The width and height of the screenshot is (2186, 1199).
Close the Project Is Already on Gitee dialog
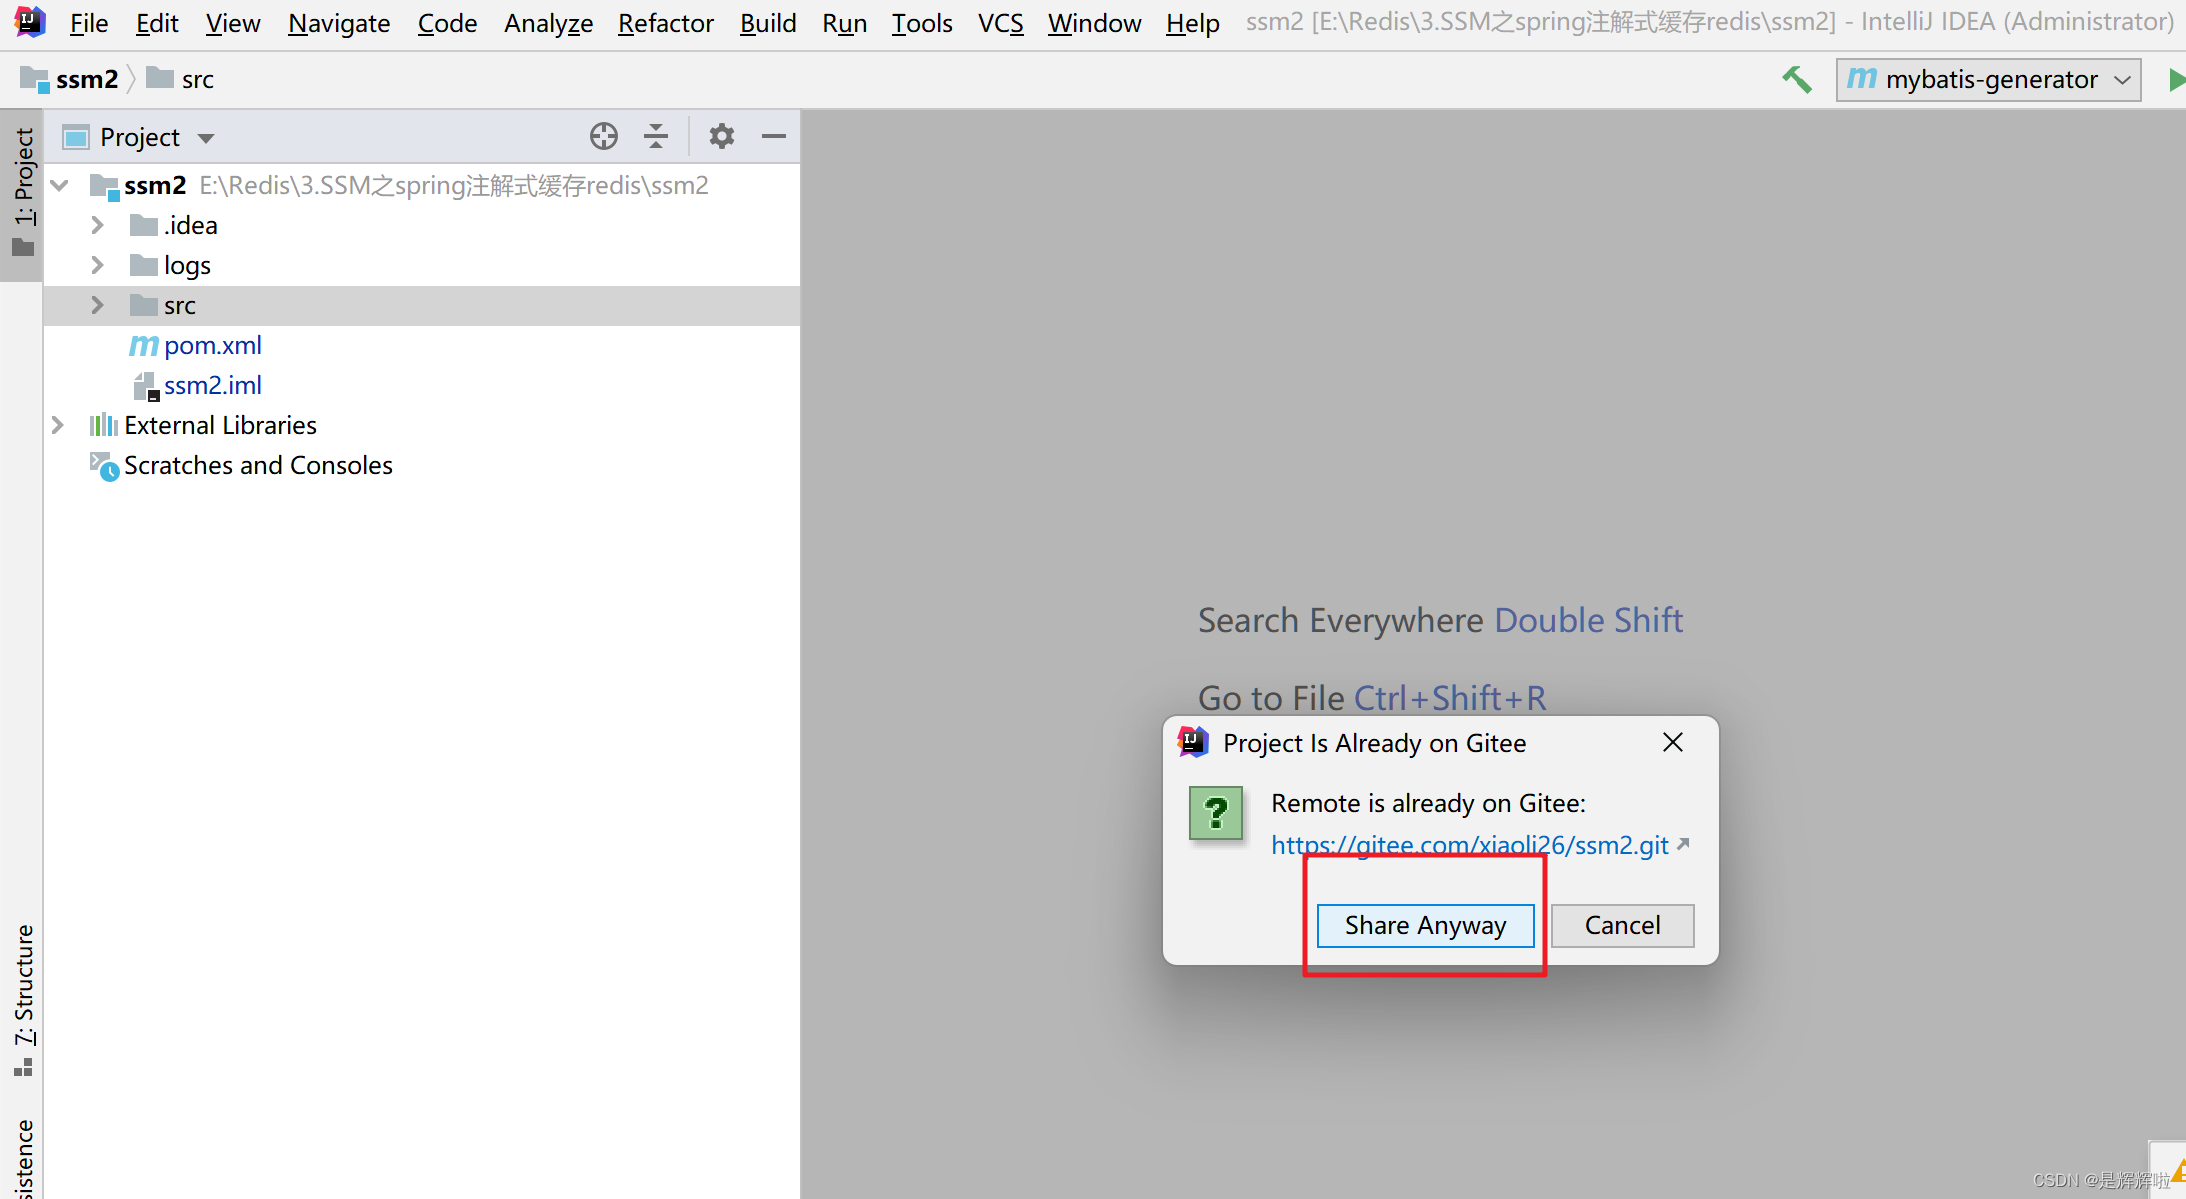coord(1673,742)
